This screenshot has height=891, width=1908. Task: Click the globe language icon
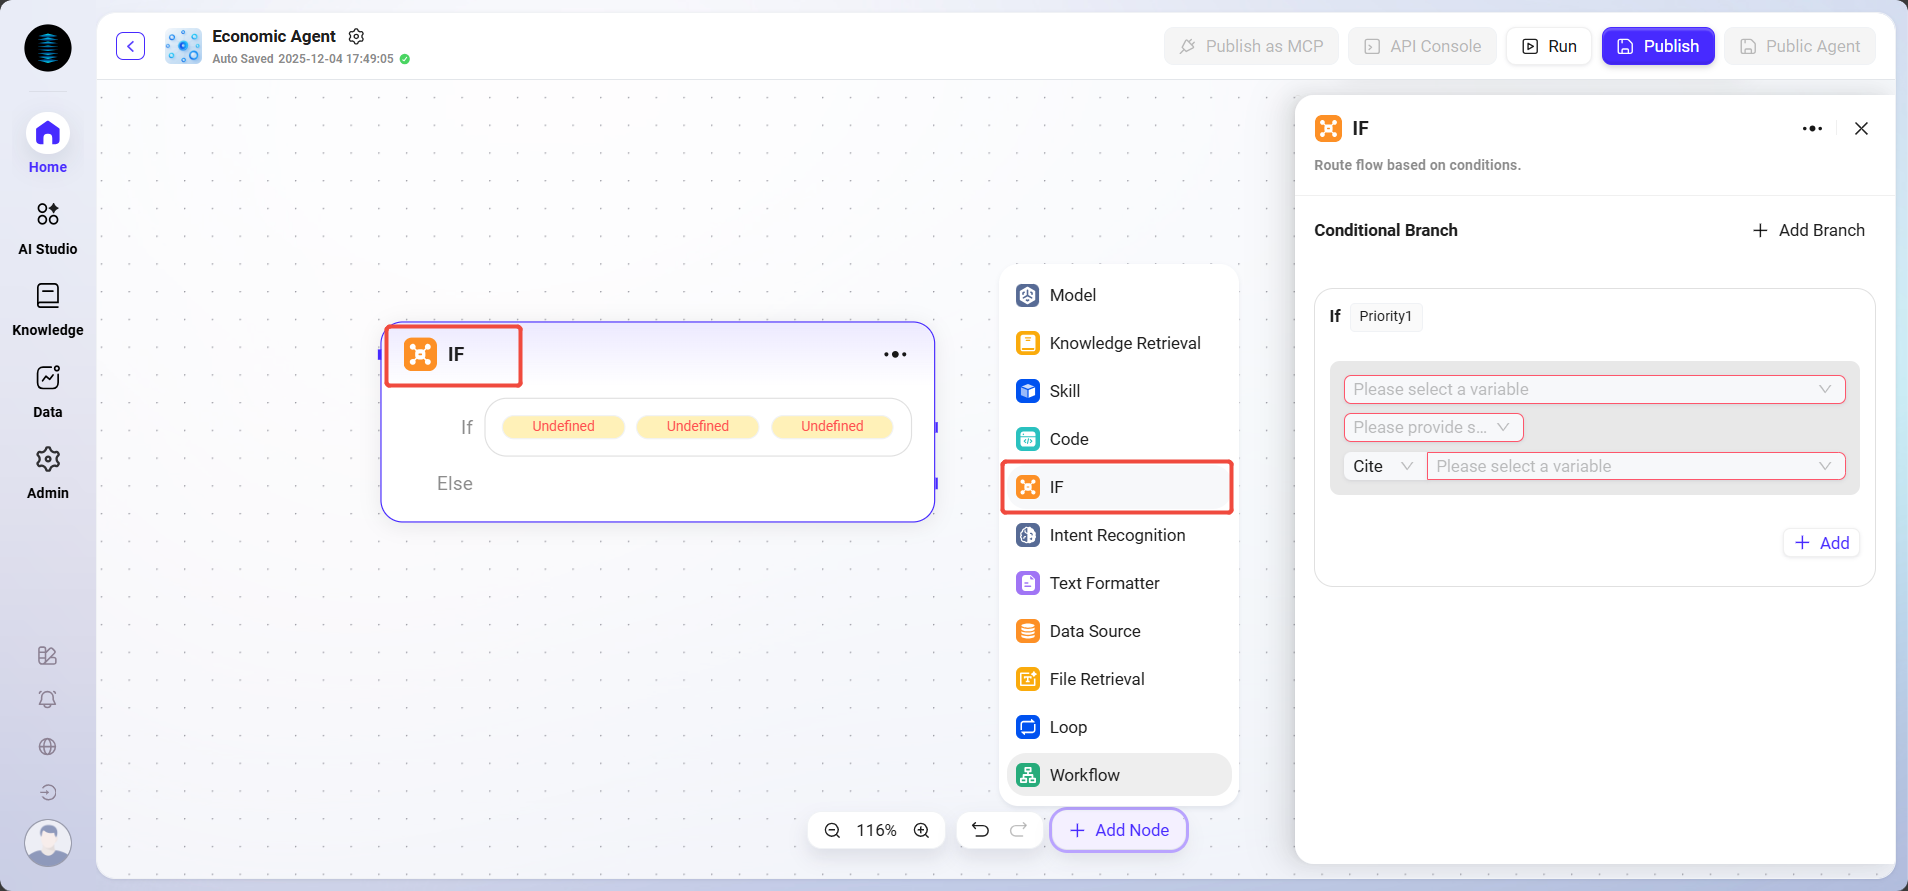tap(47, 746)
